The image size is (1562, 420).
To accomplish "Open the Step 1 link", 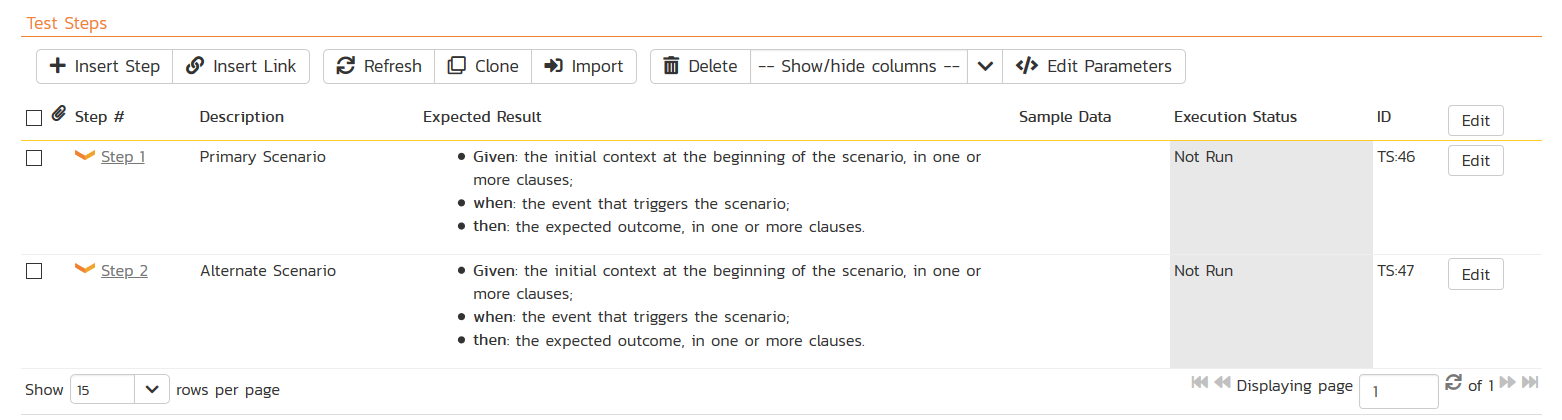I will click(123, 157).
